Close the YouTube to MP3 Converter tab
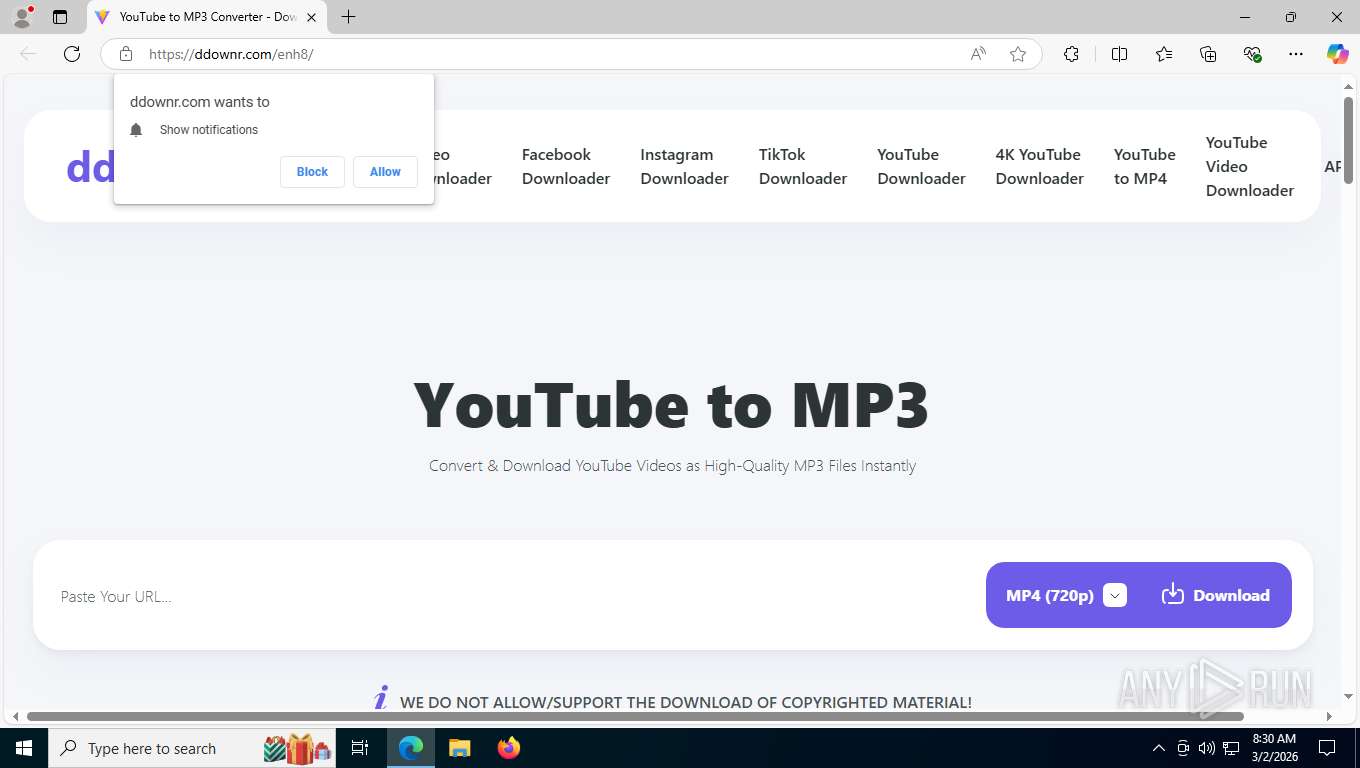Screen dimensions: 1360x768 coord(311,17)
